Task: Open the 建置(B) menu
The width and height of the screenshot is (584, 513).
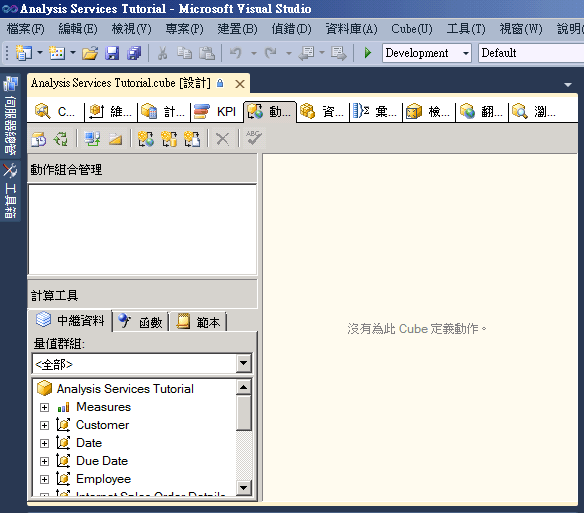Action: [237, 29]
